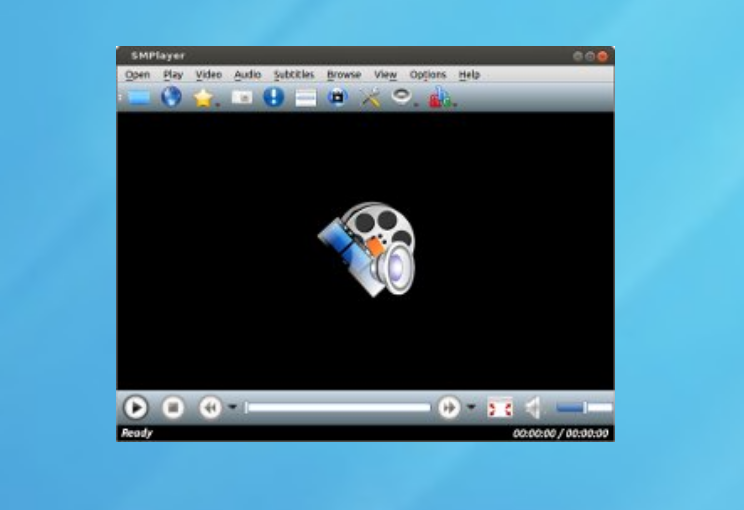Viewport: 744px width, 510px height.
Task: Toggle fullscreen with the red arrows icon
Action: pos(500,408)
